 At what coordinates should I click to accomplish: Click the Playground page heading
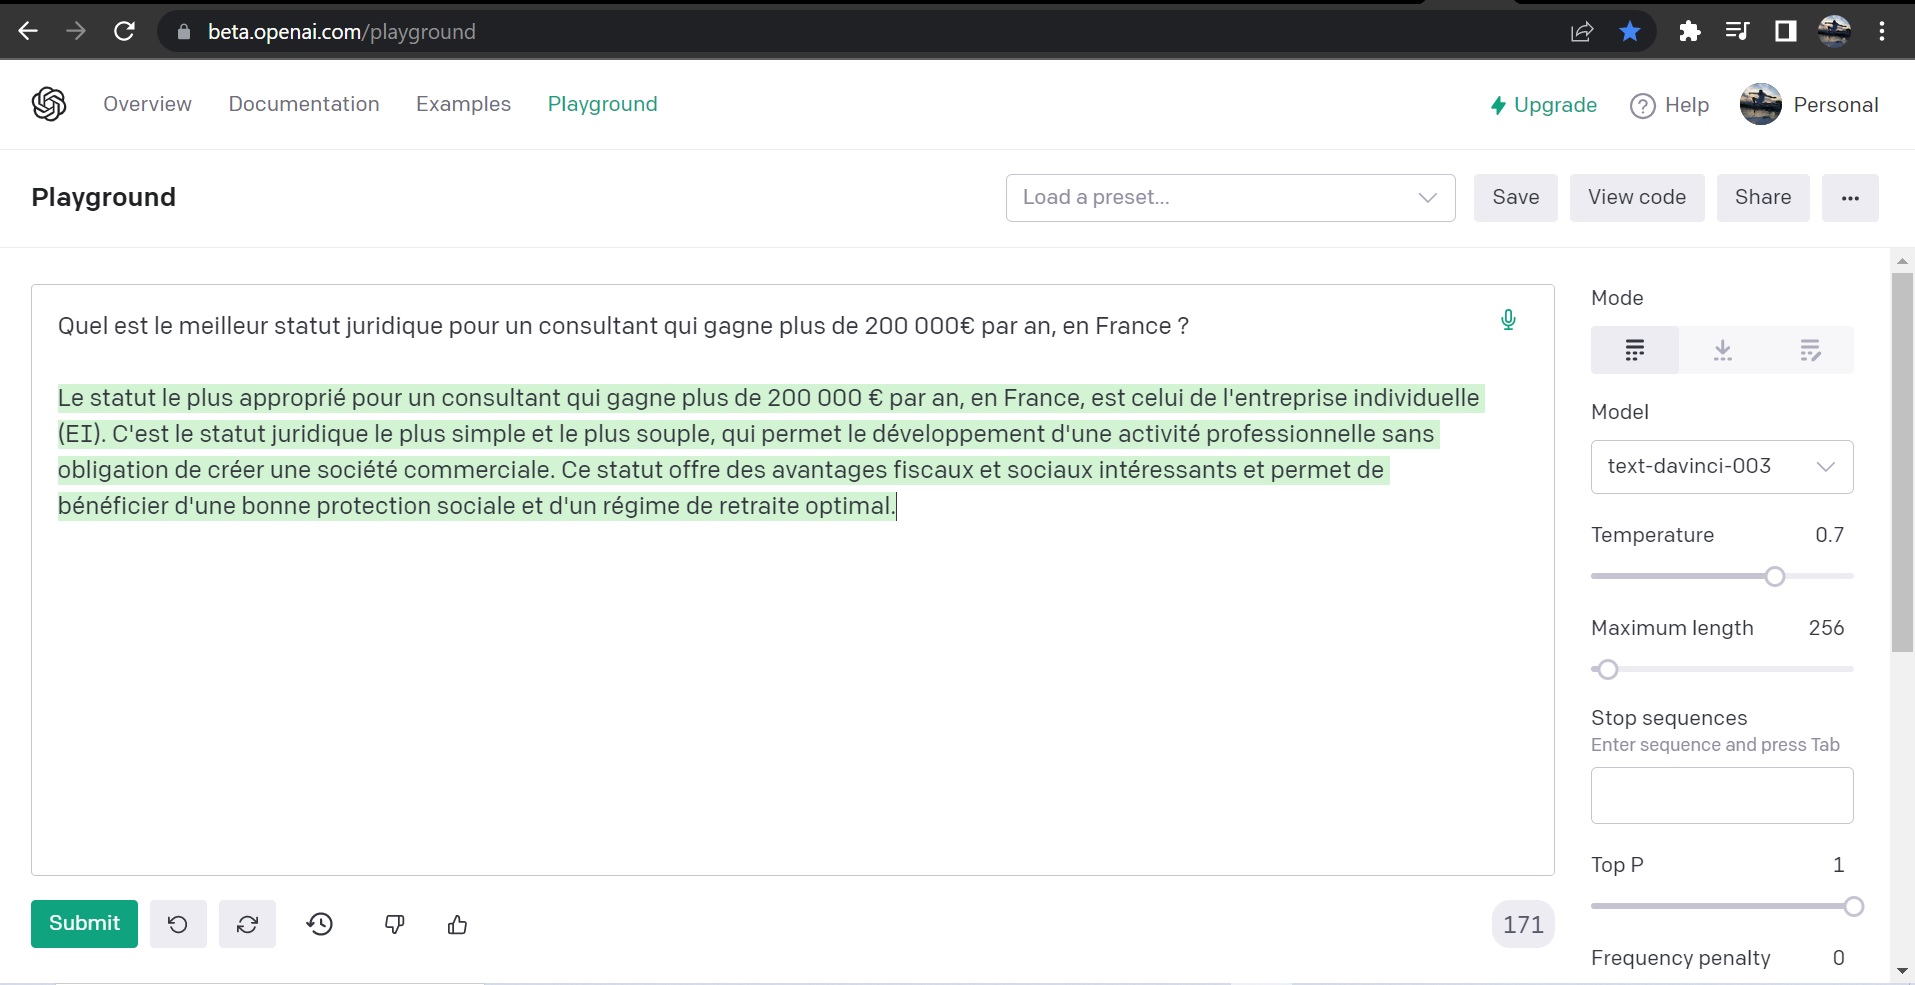[104, 197]
